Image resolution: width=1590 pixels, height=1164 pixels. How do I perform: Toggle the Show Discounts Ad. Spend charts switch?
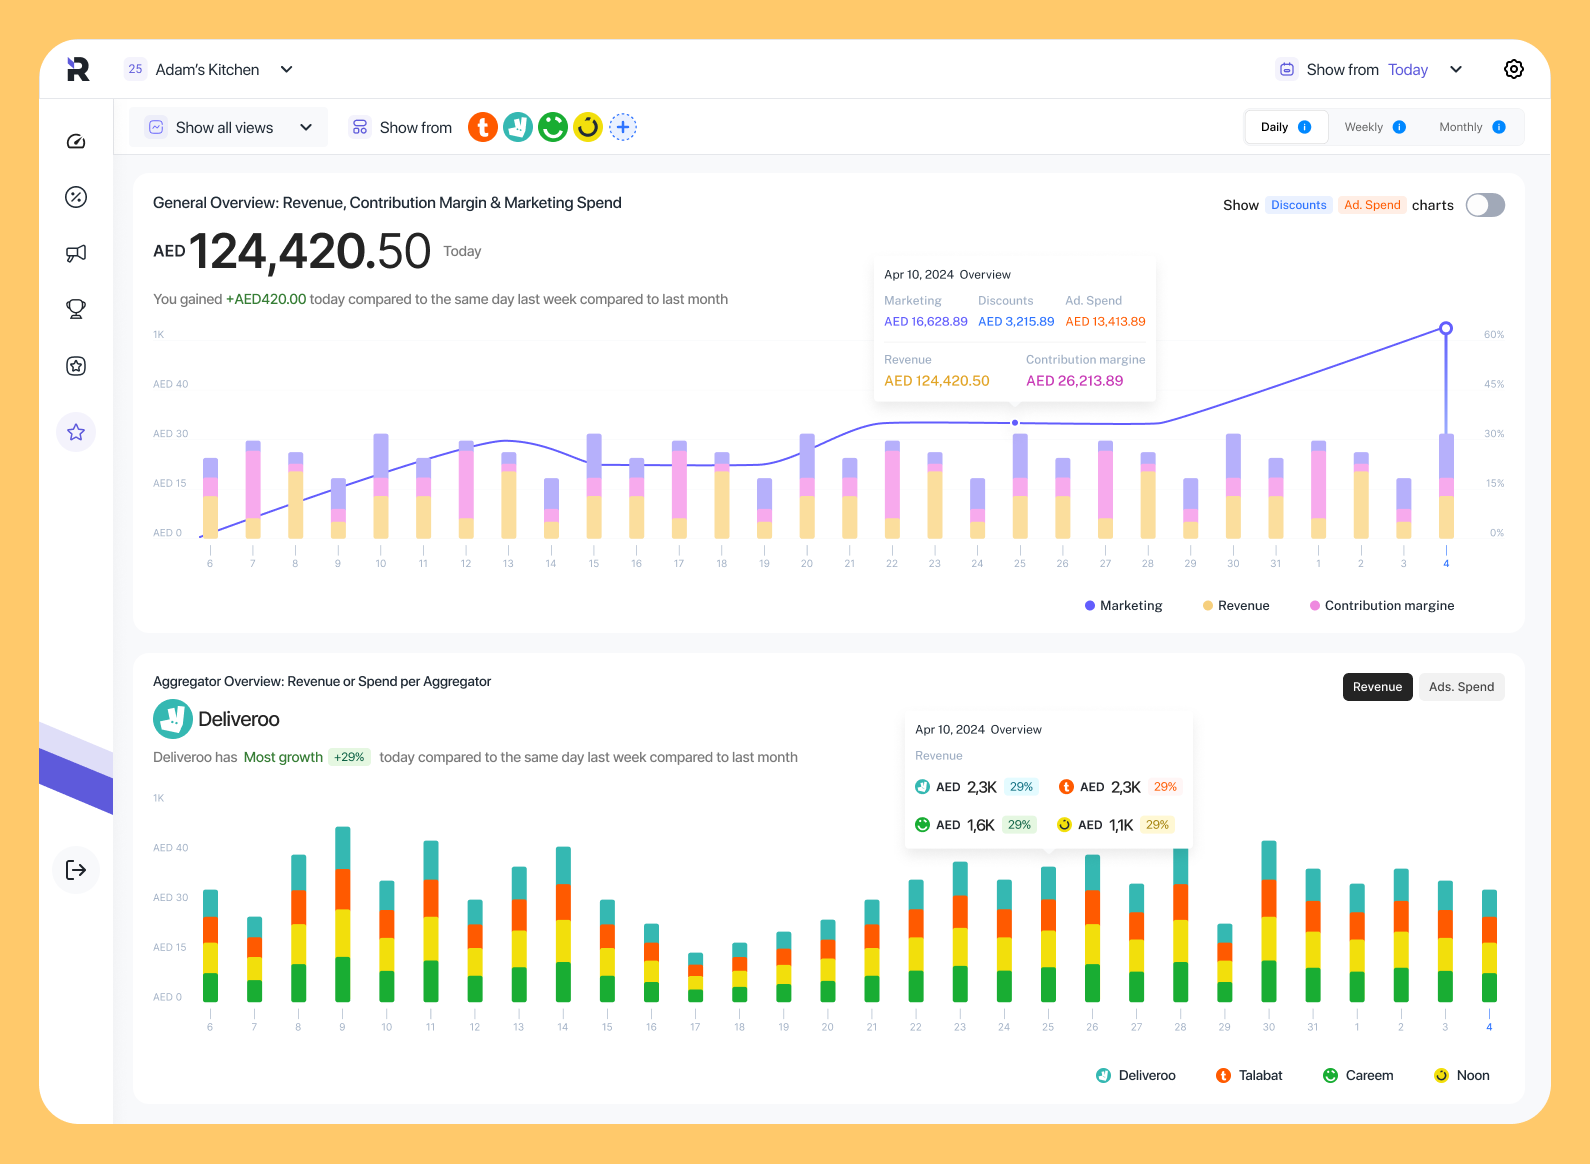[1485, 205]
